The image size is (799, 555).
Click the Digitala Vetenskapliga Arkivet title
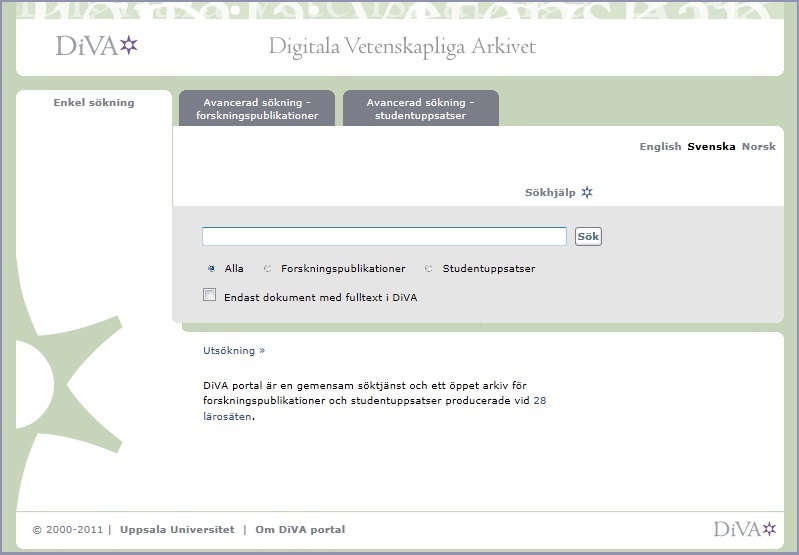coord(403,47)
